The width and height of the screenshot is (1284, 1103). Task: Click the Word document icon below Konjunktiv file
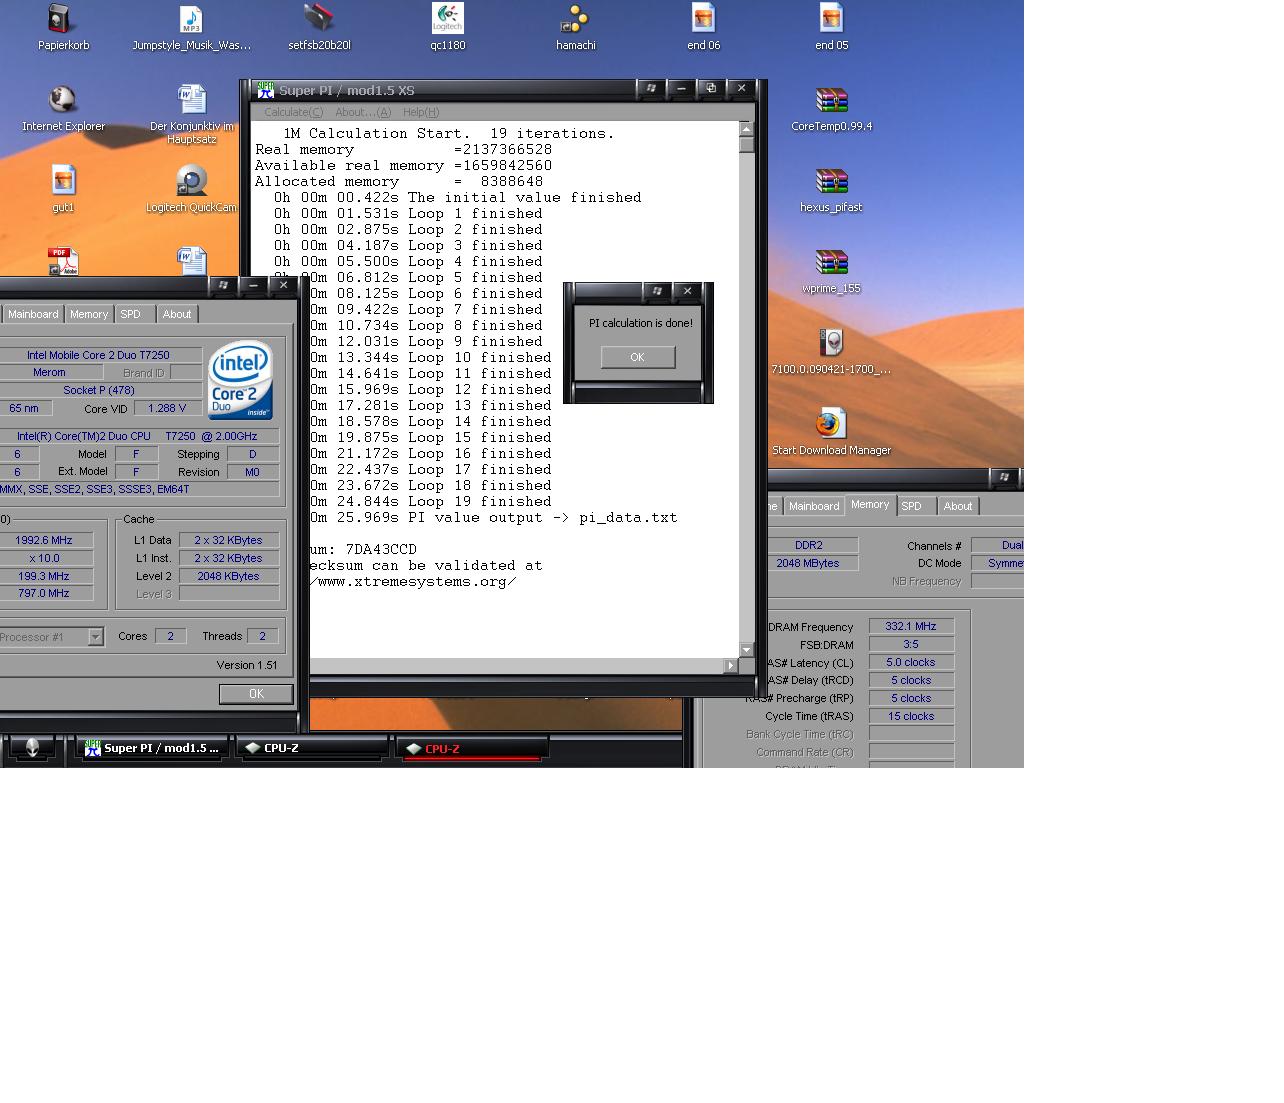click(x=191, y=261)
